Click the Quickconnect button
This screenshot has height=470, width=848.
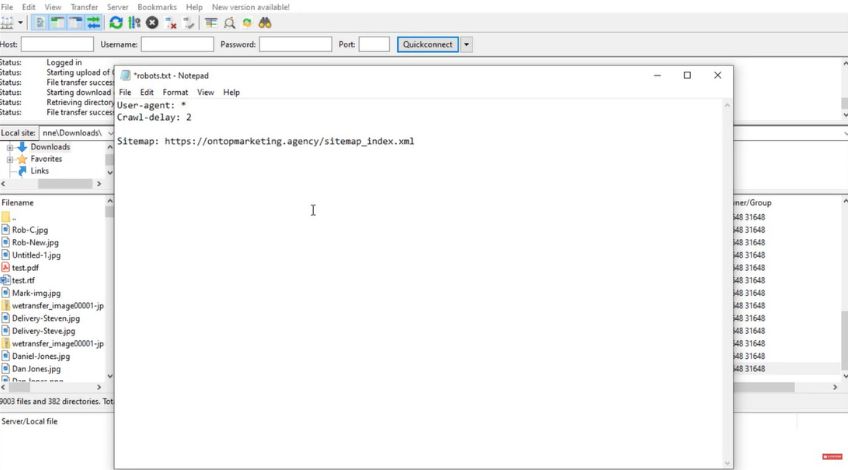pyautogui.click(x=428, y=44)
